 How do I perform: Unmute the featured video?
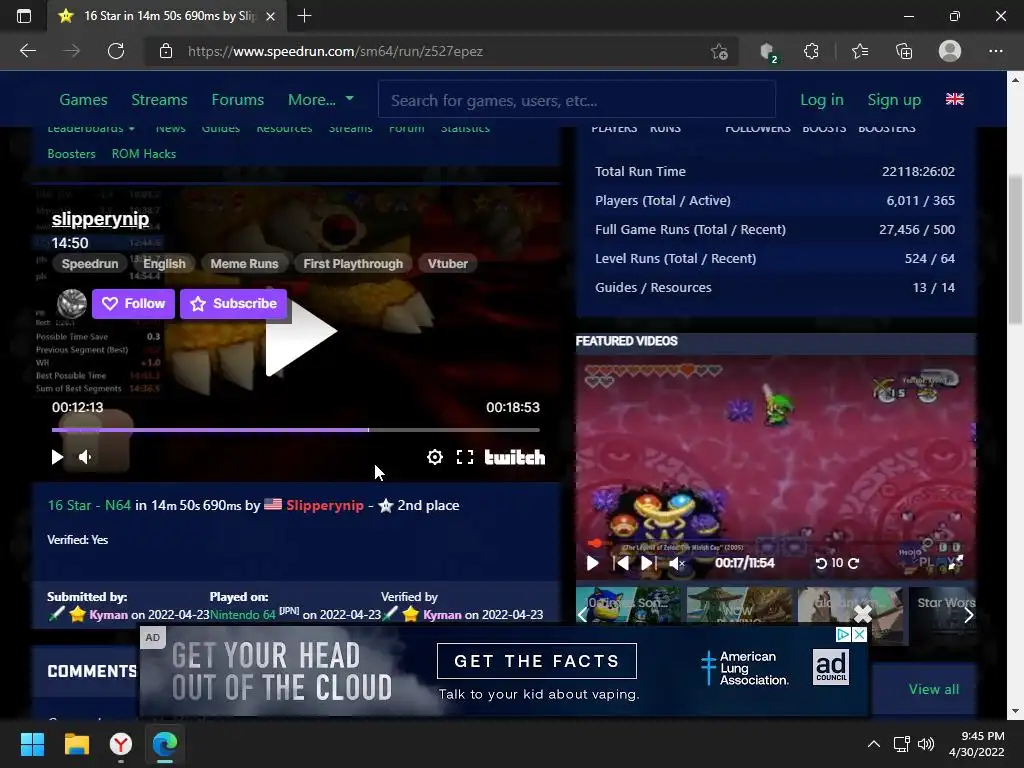[677, 563]
